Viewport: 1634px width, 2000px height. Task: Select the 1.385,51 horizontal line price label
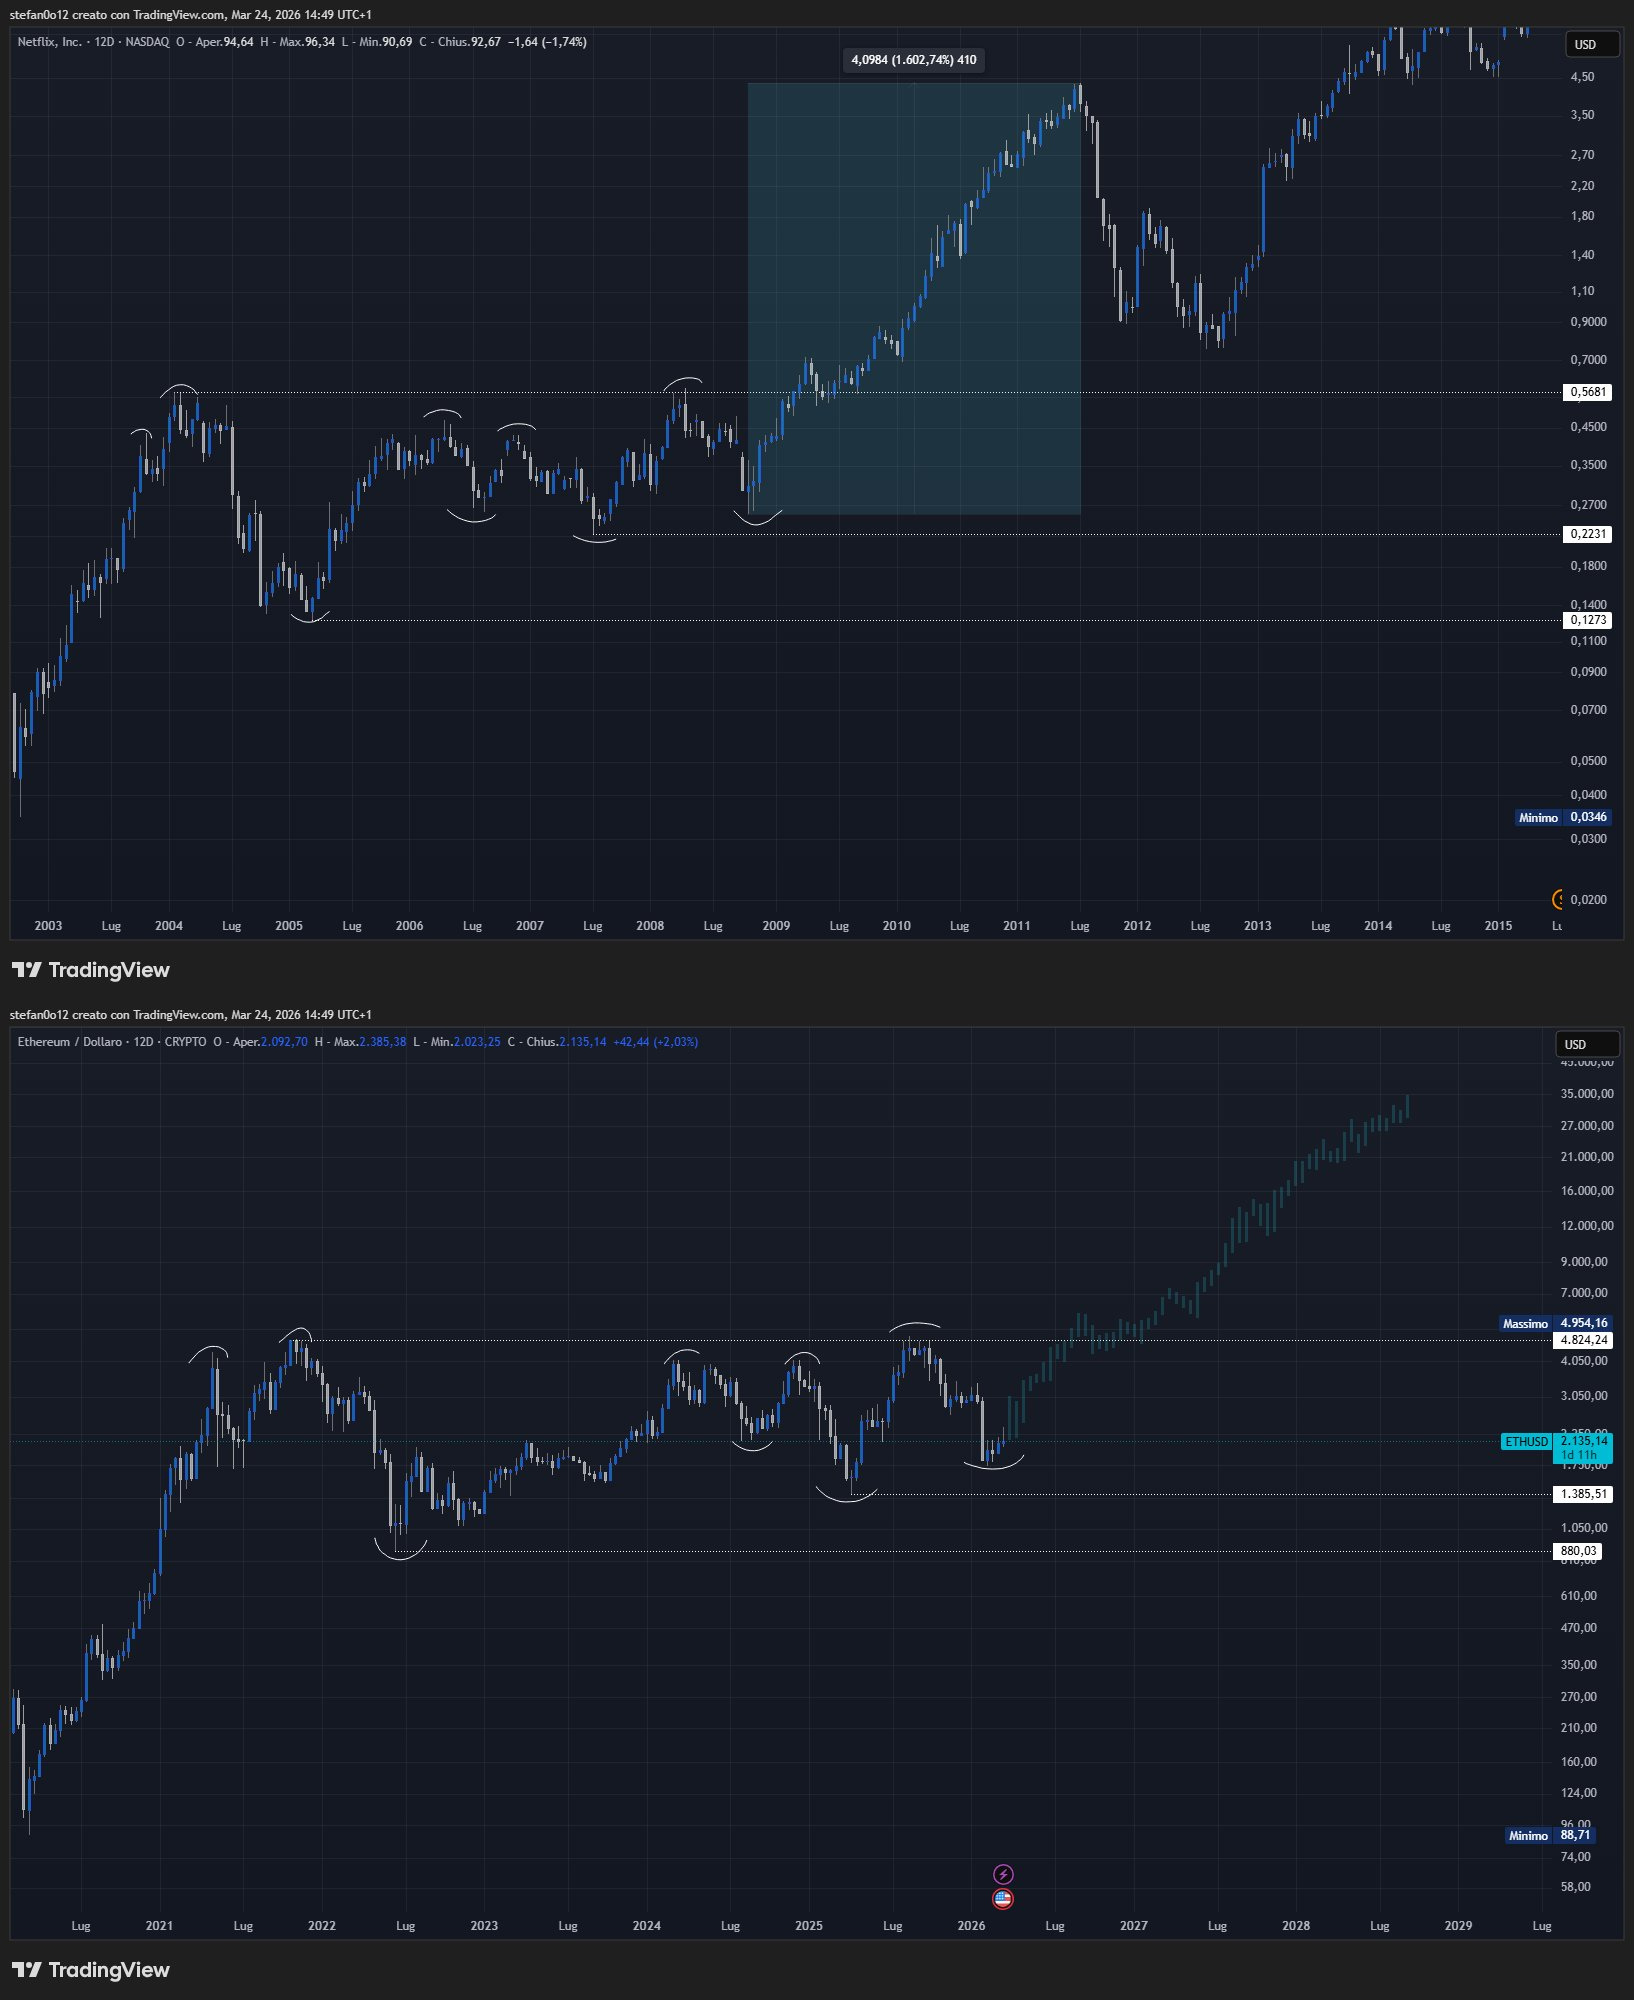(x=1584, y=1494)
